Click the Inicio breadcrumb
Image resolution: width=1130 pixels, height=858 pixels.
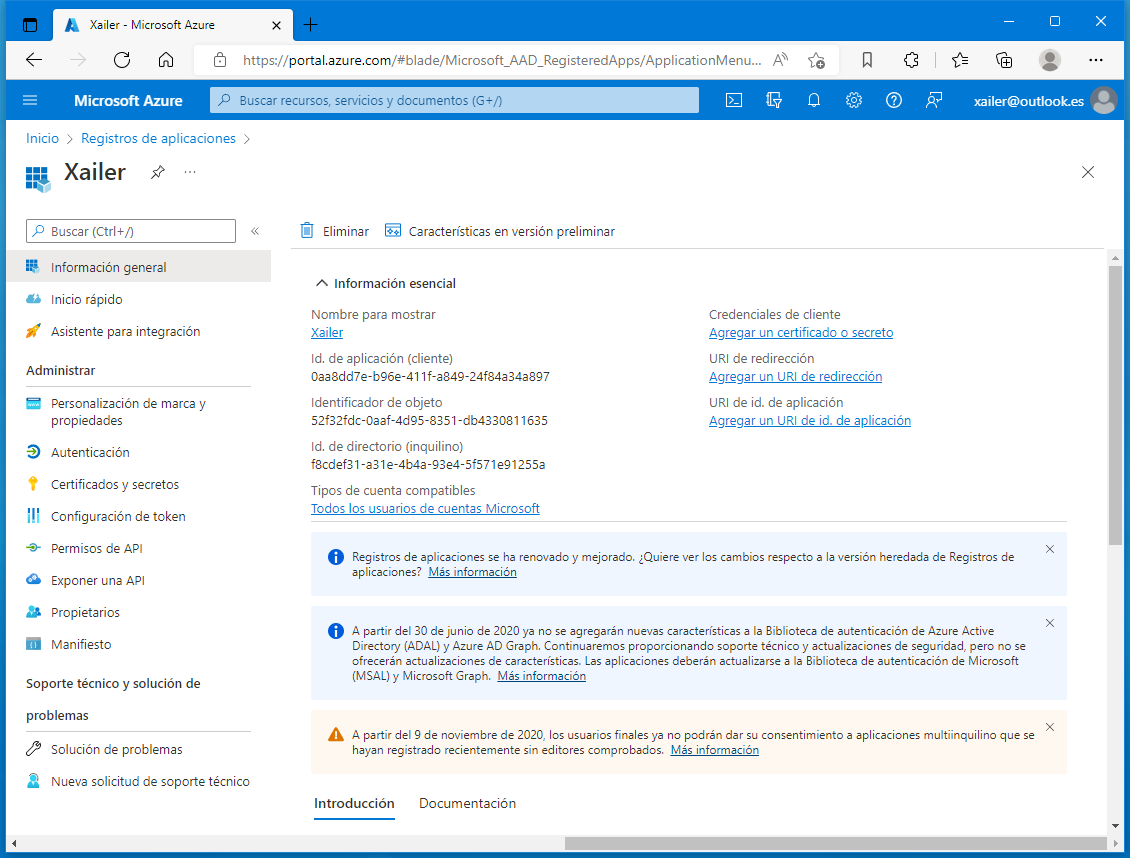tap(42, 138)
